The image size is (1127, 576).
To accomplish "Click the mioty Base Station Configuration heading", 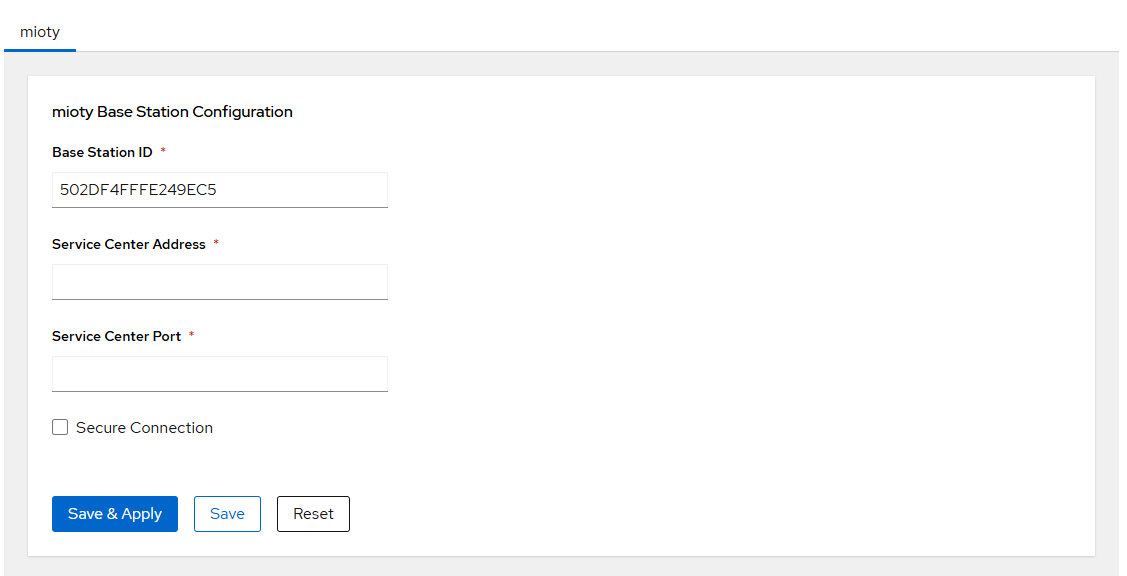I will [172, 112].
